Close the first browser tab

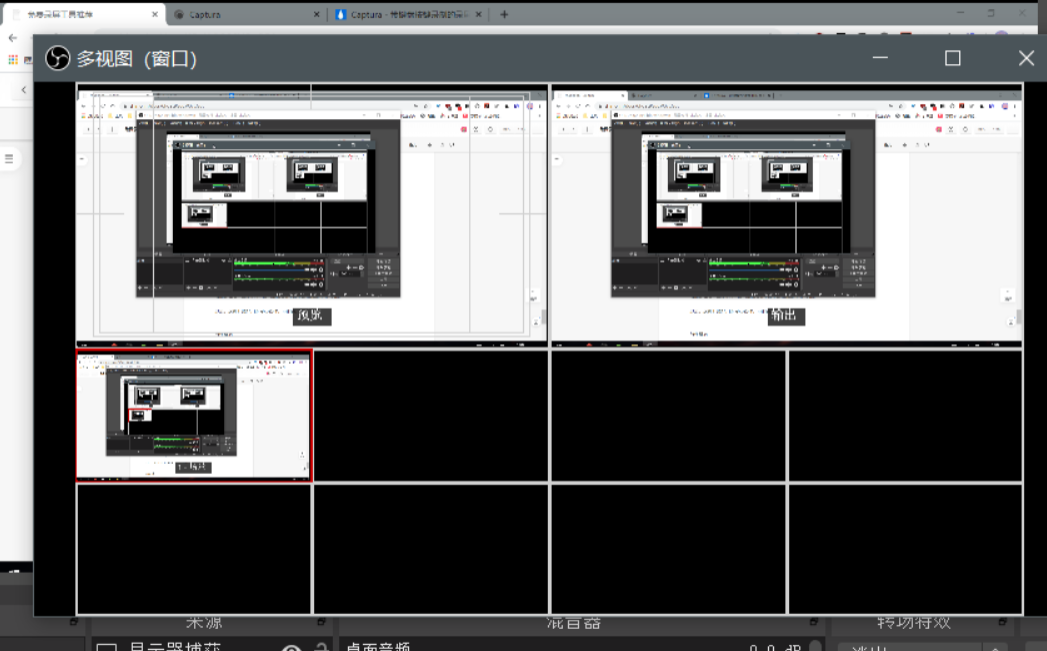pos(155,15)
